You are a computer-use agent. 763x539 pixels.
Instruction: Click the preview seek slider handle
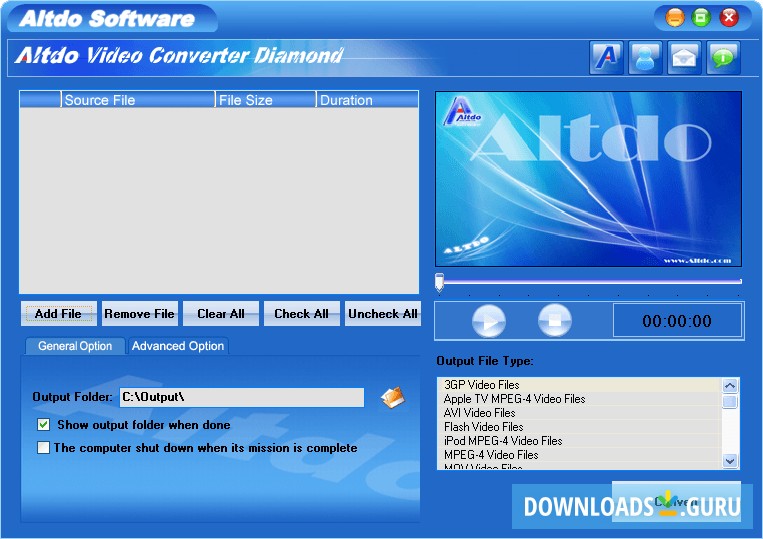pyautogui.click(x=439, y=282)
